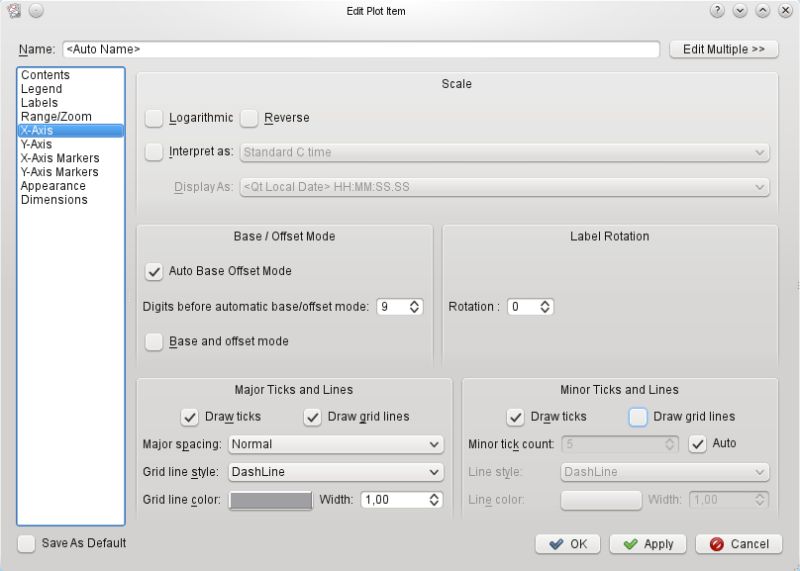Click the Edit Multiple >> button
This screenshot has width=800, height=571.
pos(723,49)
